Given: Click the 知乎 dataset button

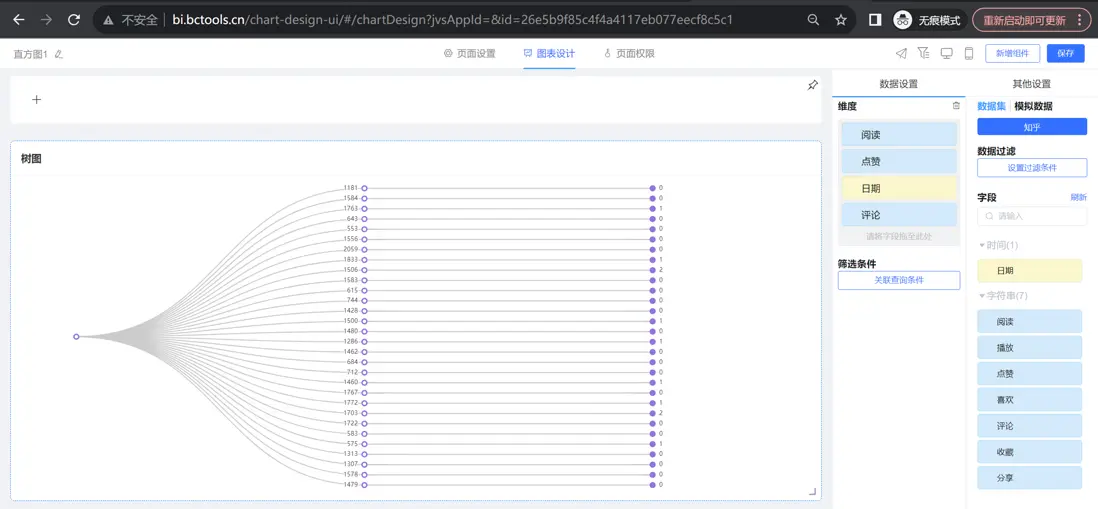Looking at the screenshot, I should (1031, 127).
